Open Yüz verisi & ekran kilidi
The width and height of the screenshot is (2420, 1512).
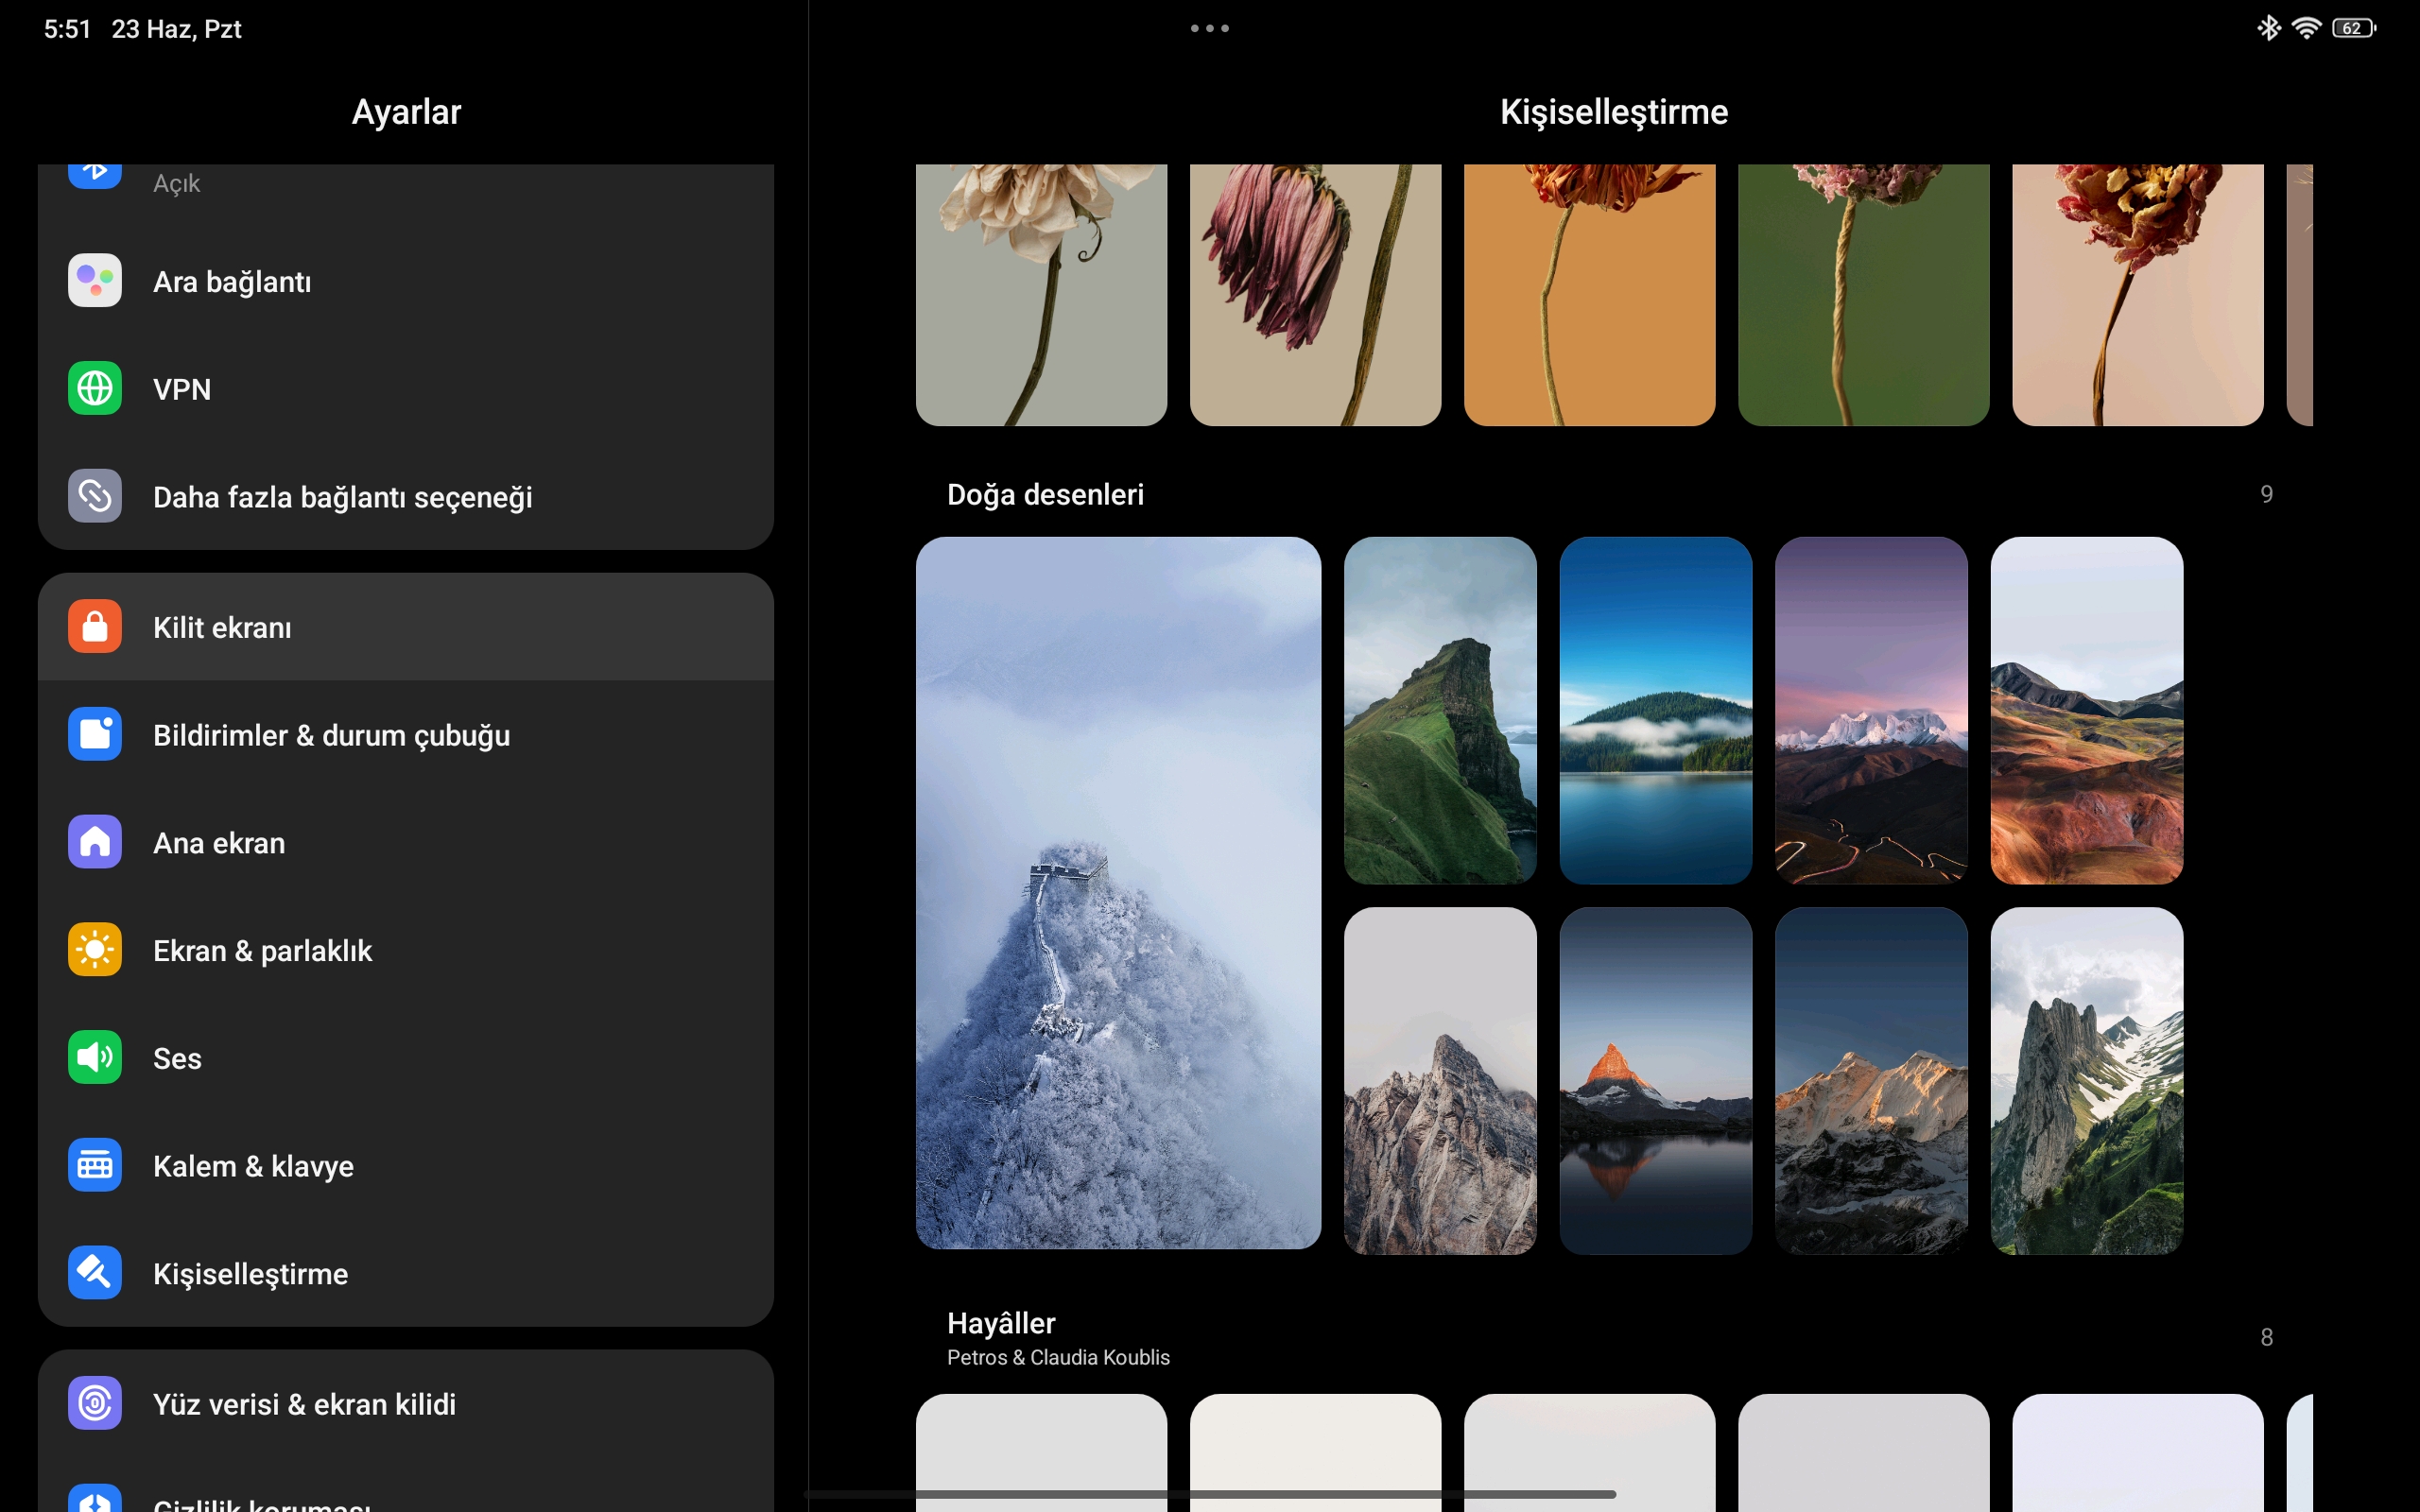point(406,1404)
